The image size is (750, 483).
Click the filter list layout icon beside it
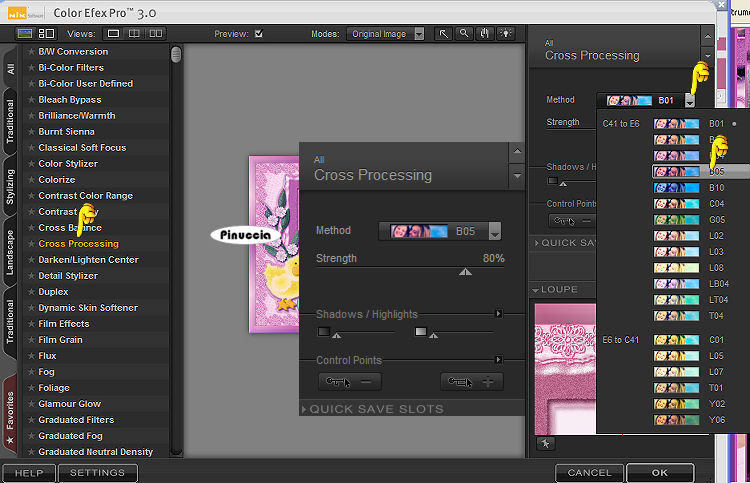click(46, 33)
